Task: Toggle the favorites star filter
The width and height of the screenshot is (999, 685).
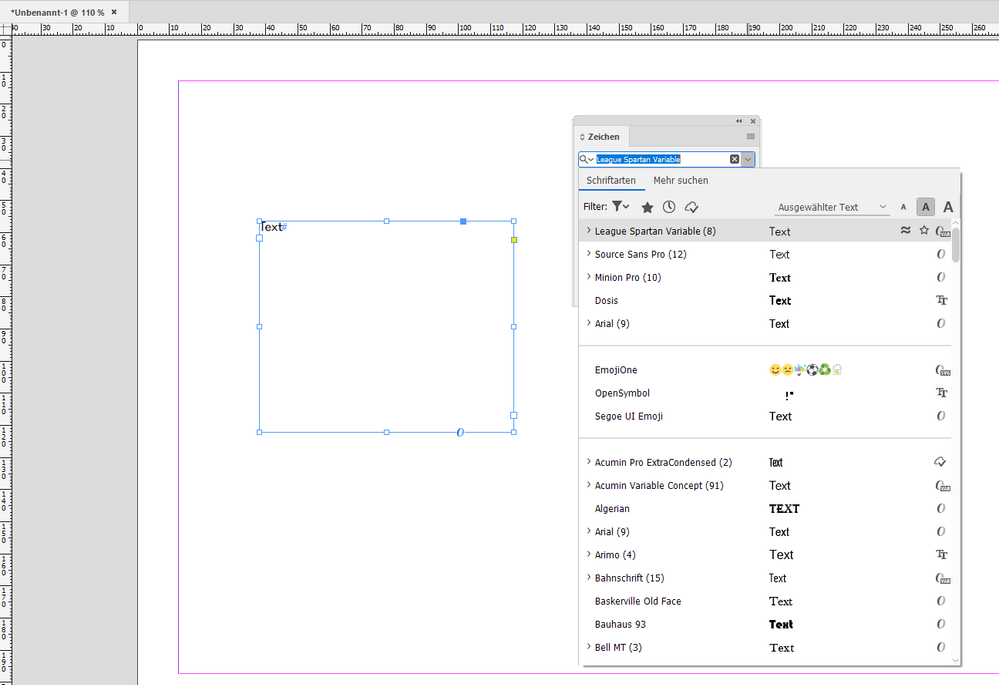Action: tap(647, 207)
